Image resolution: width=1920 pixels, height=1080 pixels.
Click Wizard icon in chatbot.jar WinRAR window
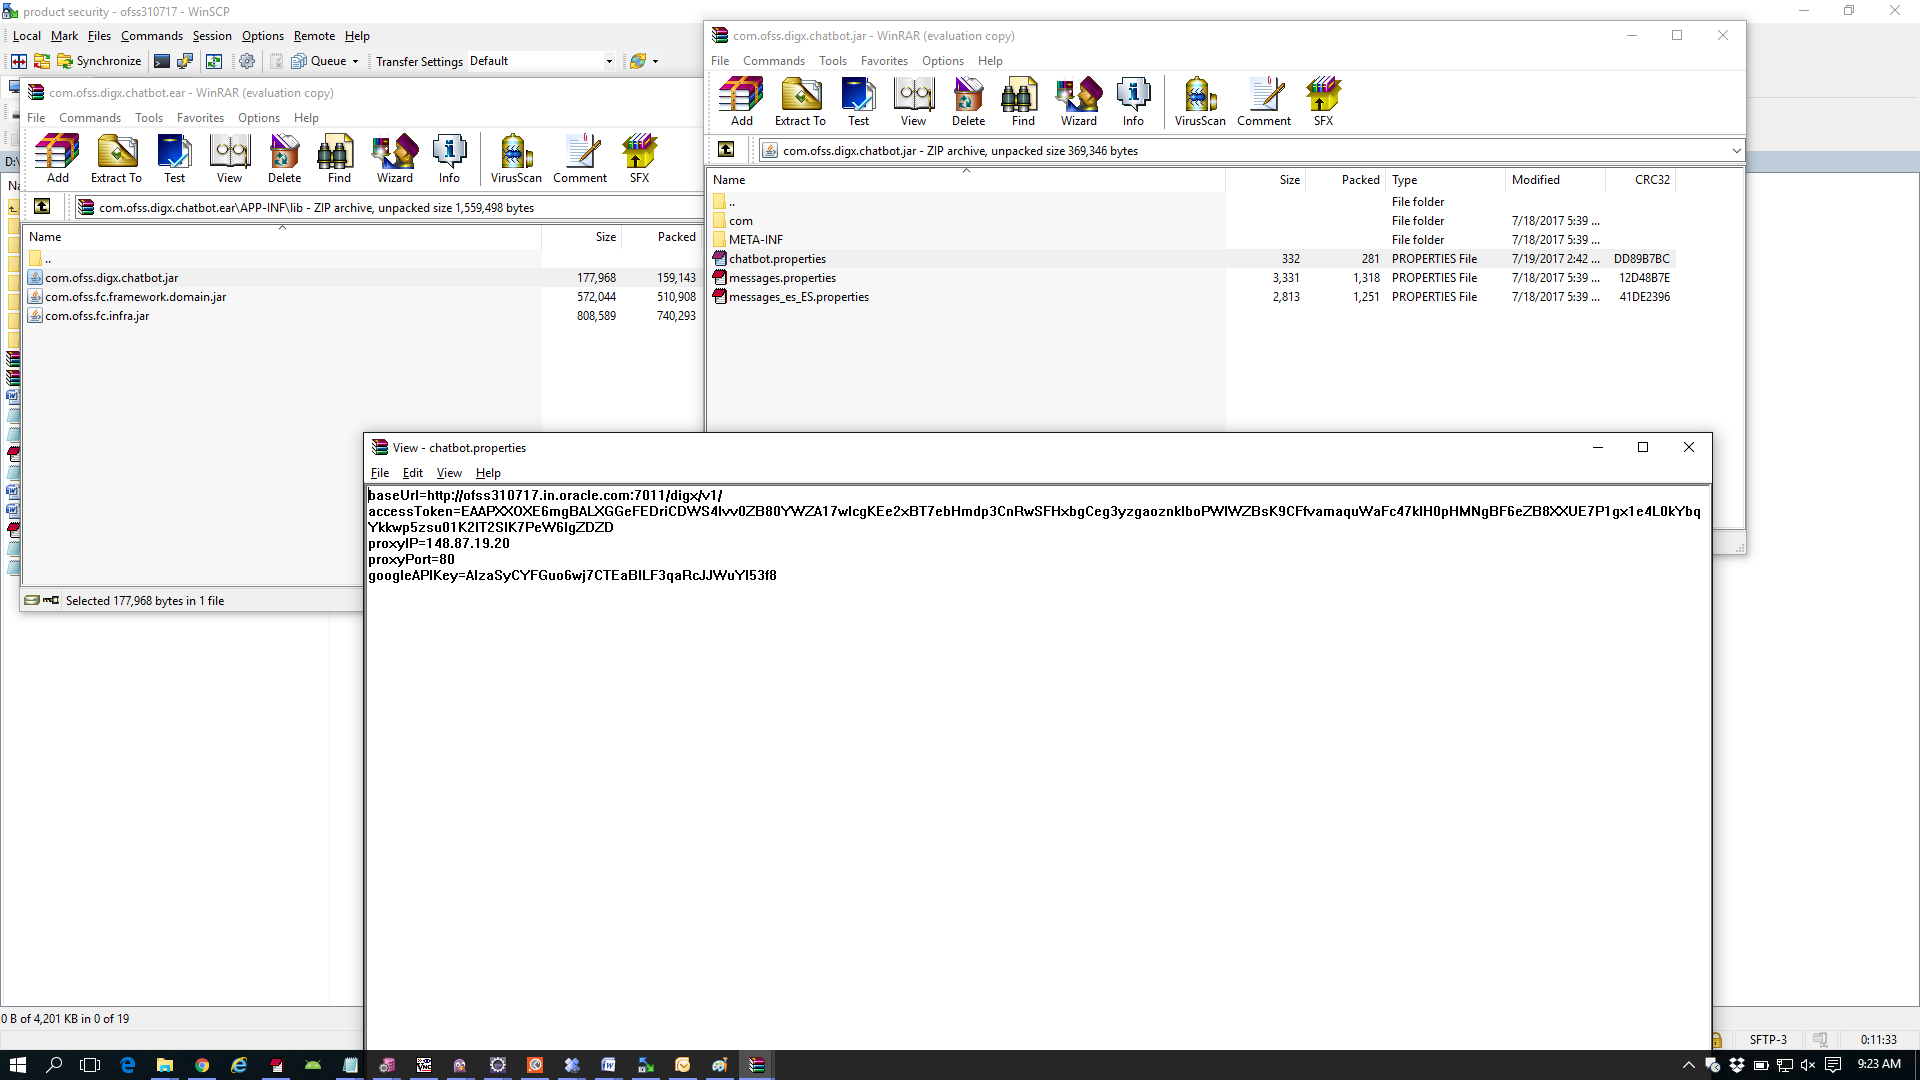(1079, 101)
